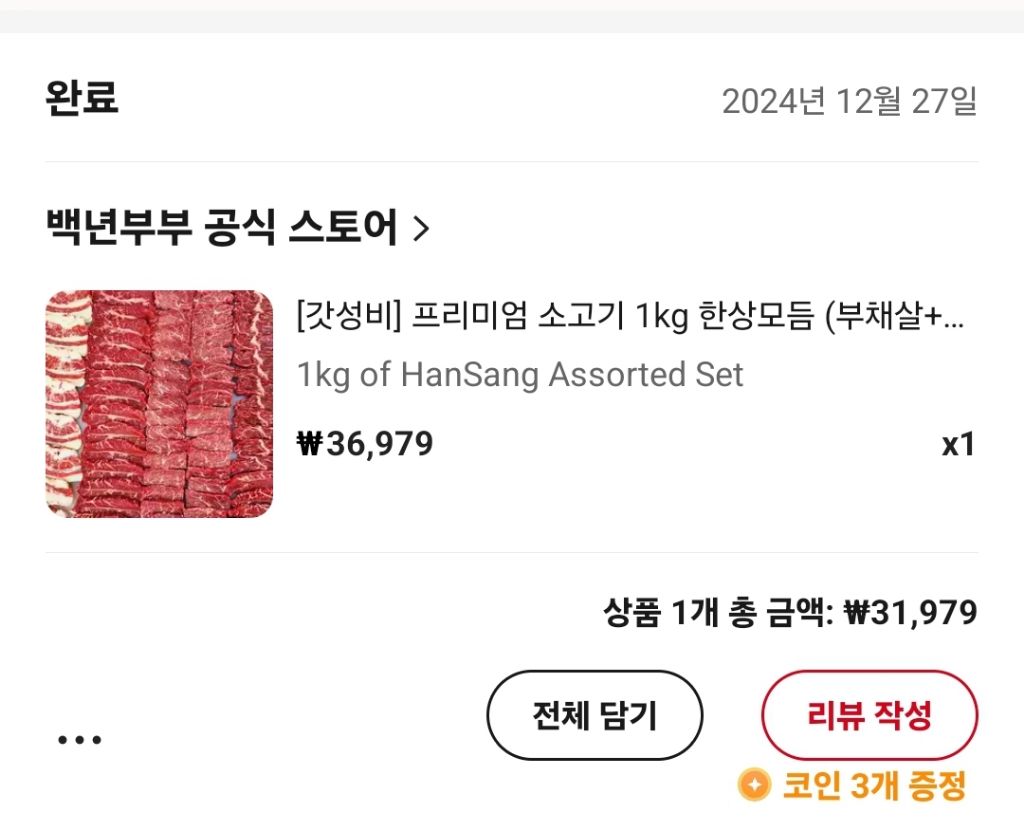Click inside the red 리뷰 작성 outlined pill

point(869,713)
